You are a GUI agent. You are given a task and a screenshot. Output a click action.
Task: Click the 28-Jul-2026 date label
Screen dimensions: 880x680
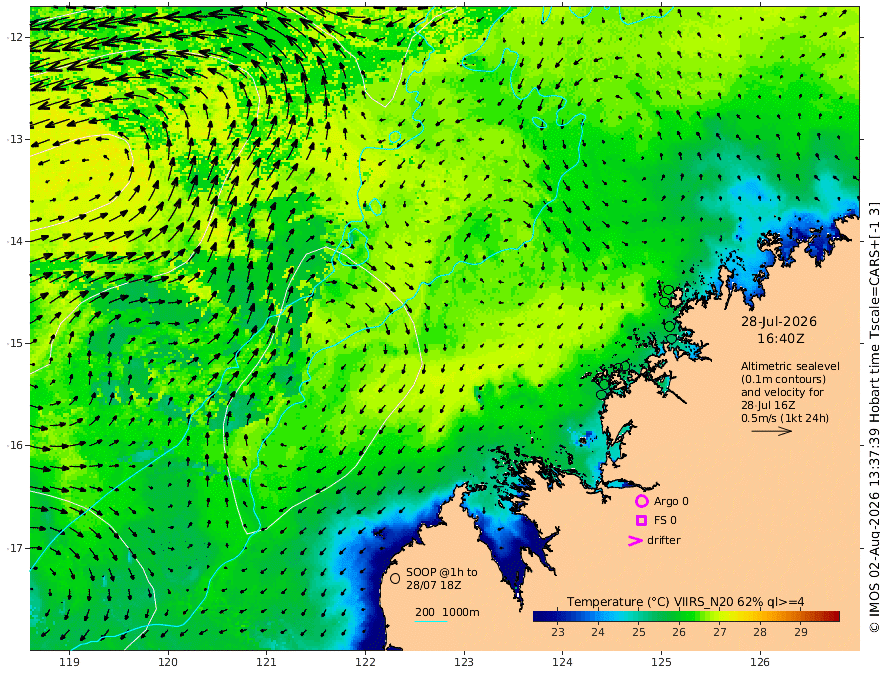[779, 321]
